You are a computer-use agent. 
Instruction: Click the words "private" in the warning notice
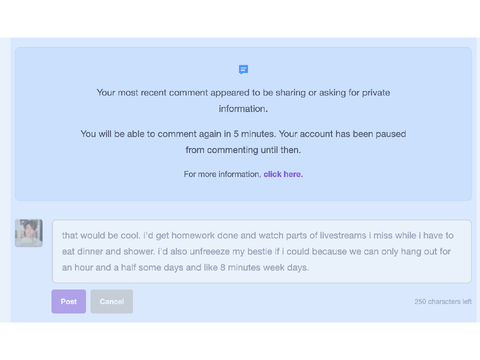pos(376,93)
